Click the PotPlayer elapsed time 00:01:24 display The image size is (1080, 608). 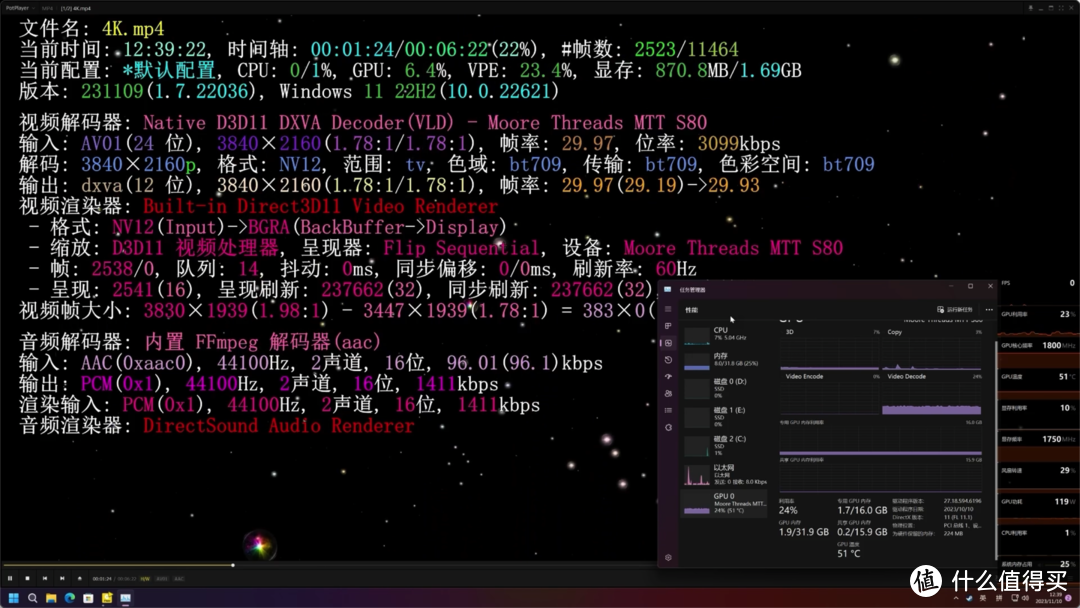point(102,579)
